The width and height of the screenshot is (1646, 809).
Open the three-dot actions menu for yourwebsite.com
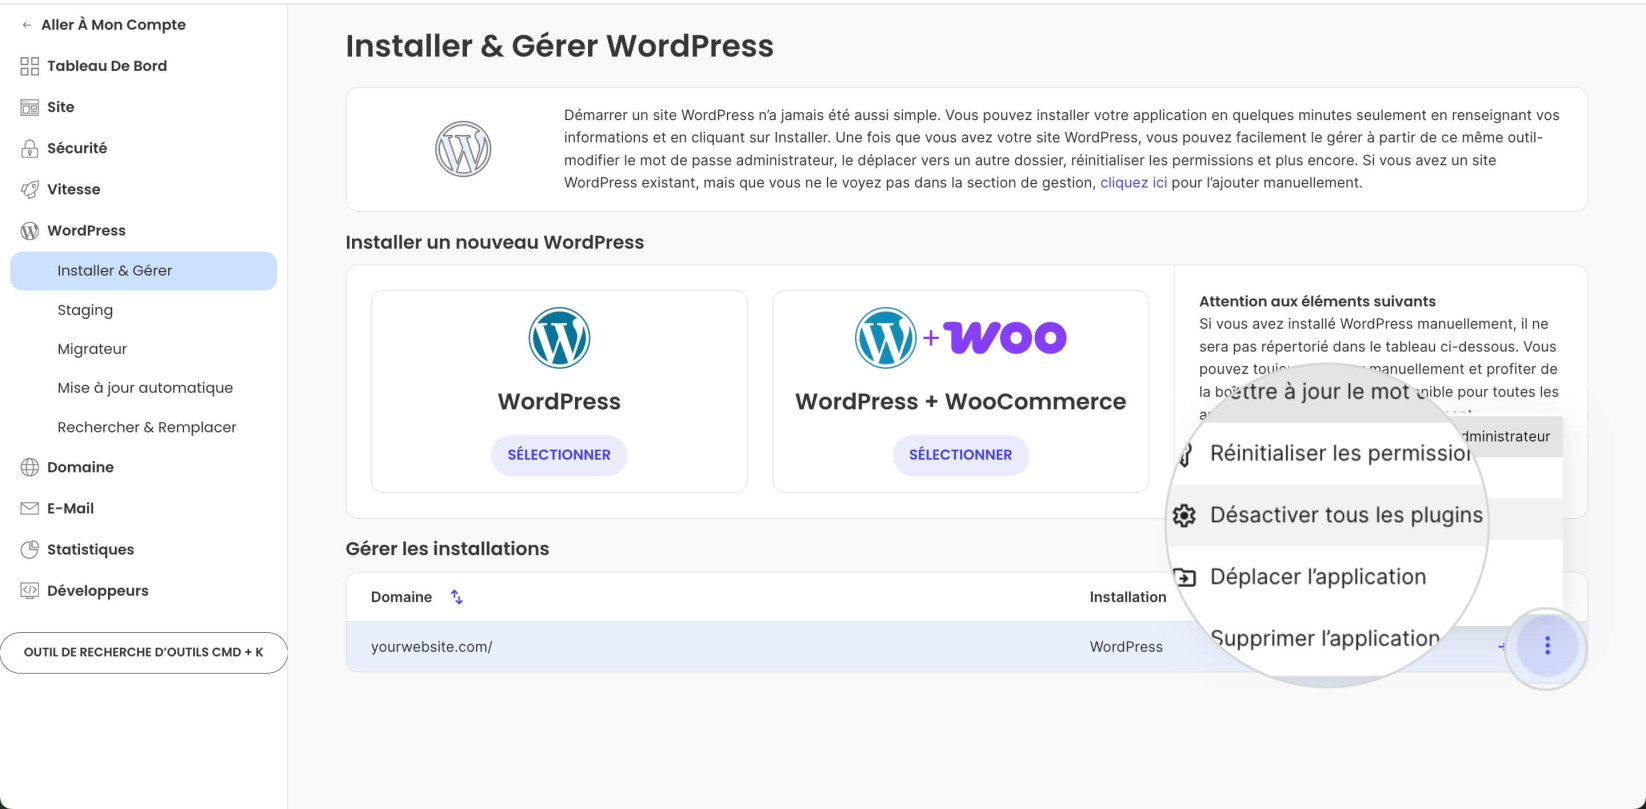coord(1547,646)
